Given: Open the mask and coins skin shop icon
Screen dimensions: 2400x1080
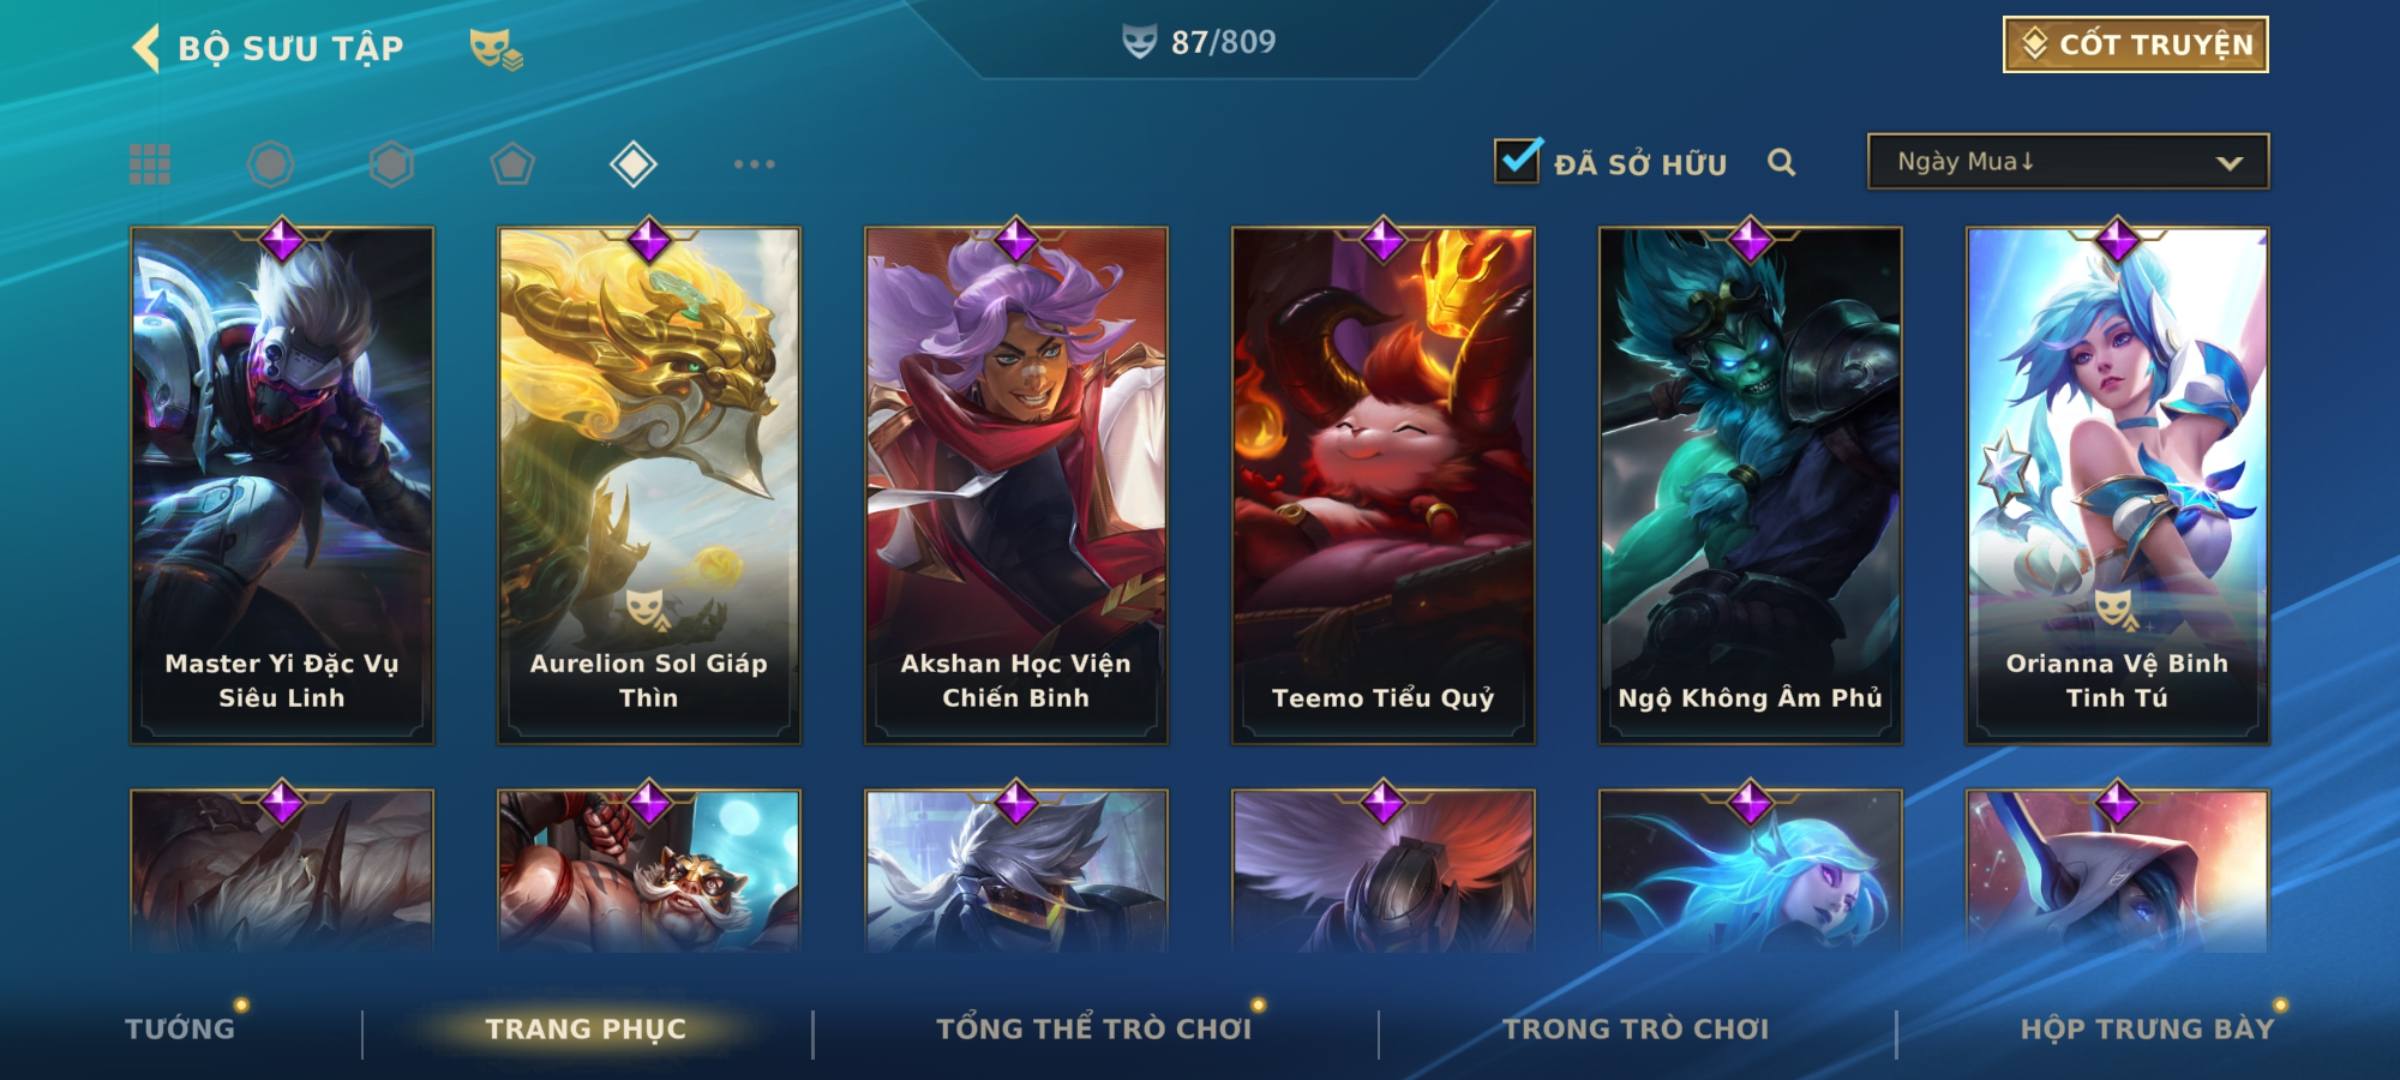Looking at the screenshot, I should [x=496, y=49].
